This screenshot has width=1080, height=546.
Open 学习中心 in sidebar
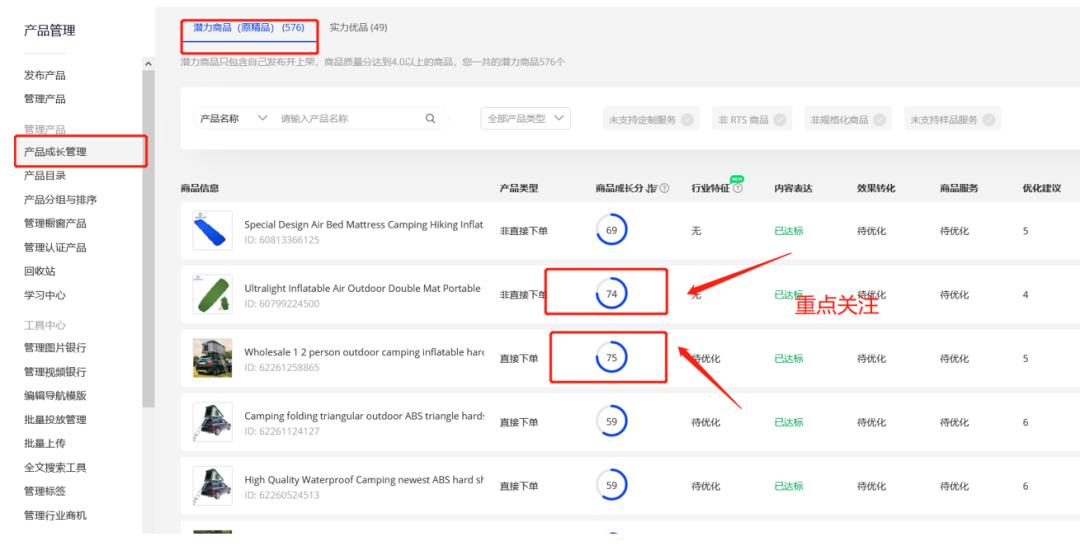pyautogui.click(x=45, y=295)
